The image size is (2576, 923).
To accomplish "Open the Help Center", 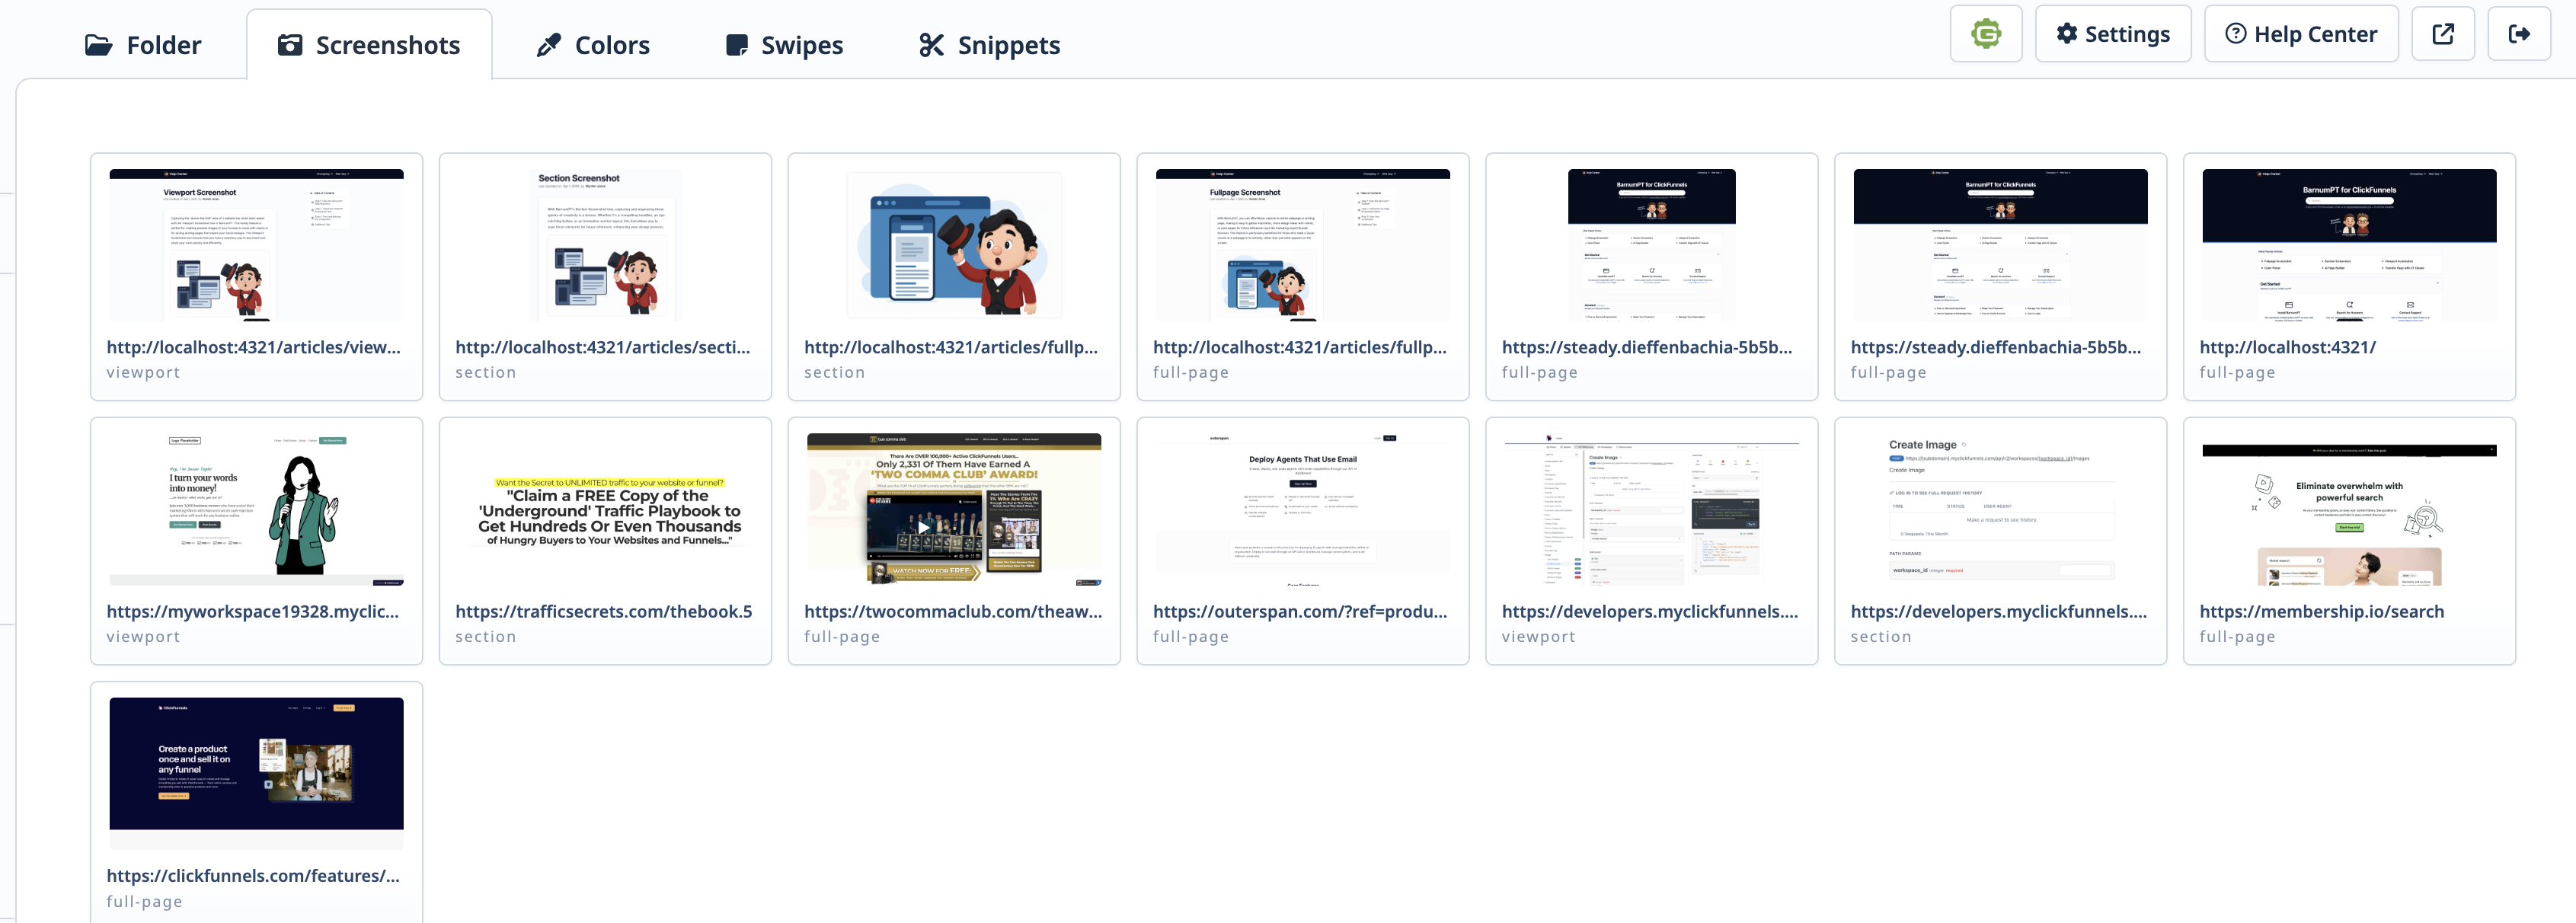I will point(2300,34).
